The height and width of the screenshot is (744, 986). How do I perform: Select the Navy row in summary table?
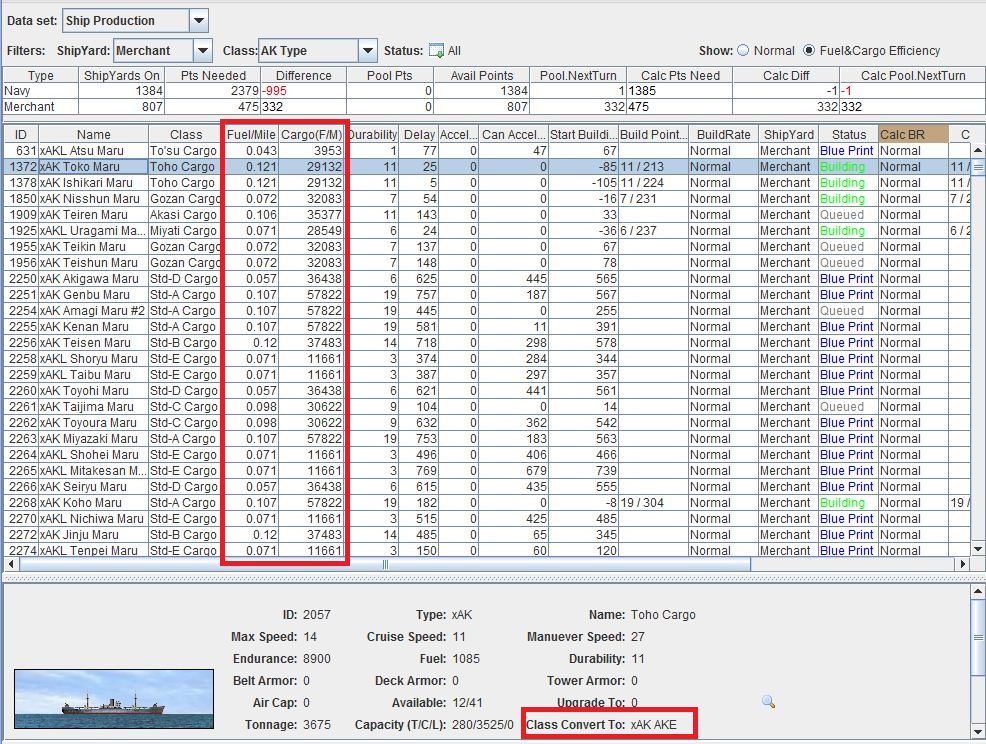point(40,91)
